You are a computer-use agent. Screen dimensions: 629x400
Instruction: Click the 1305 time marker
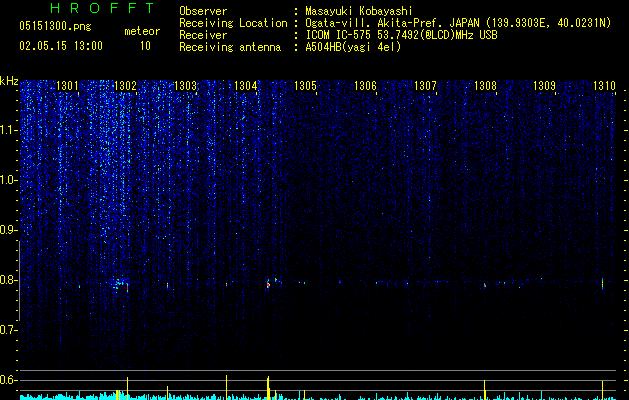pos(305,86)
